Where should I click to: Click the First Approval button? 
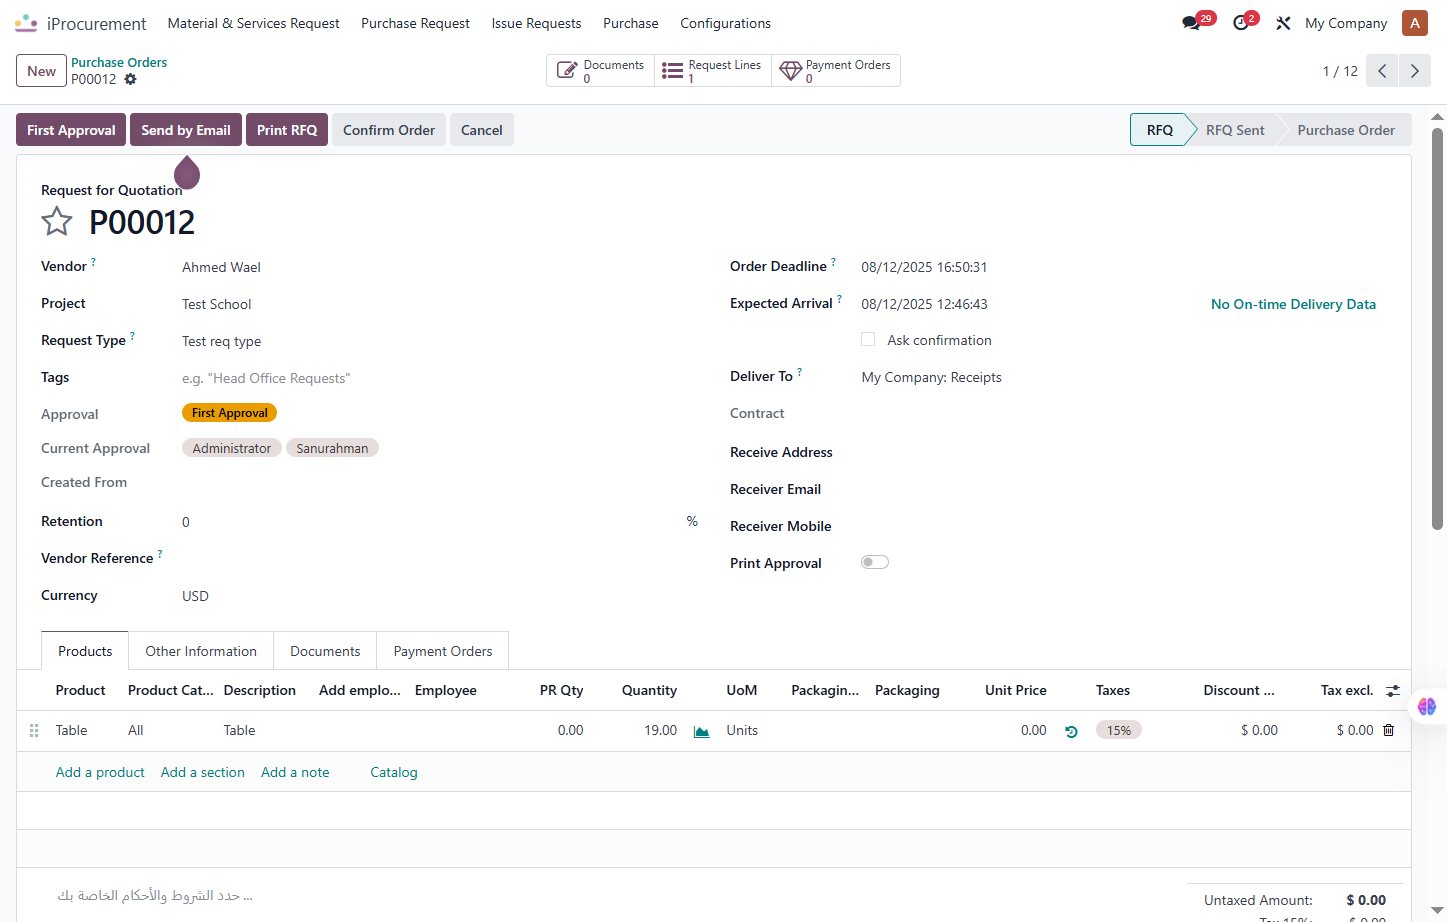[x=71, y=130]
